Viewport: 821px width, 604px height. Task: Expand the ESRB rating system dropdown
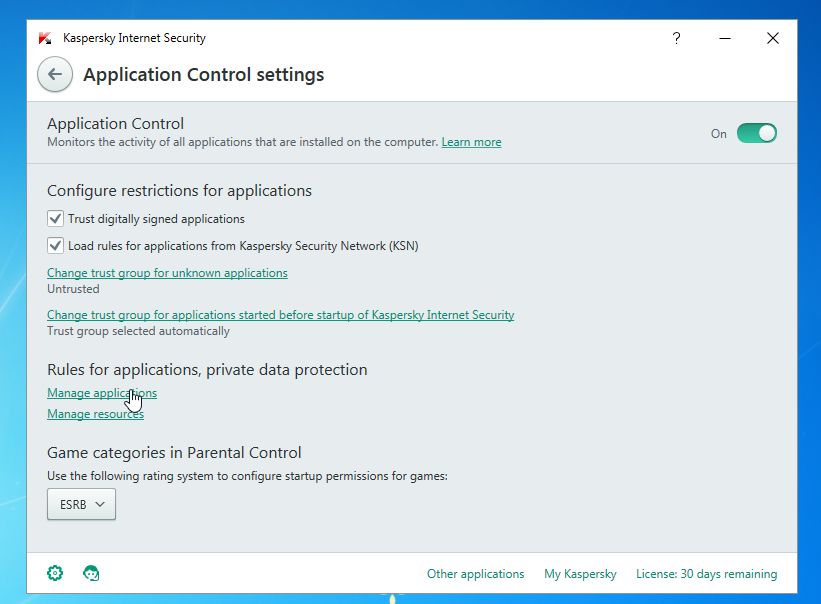click(x=82, y=505)
